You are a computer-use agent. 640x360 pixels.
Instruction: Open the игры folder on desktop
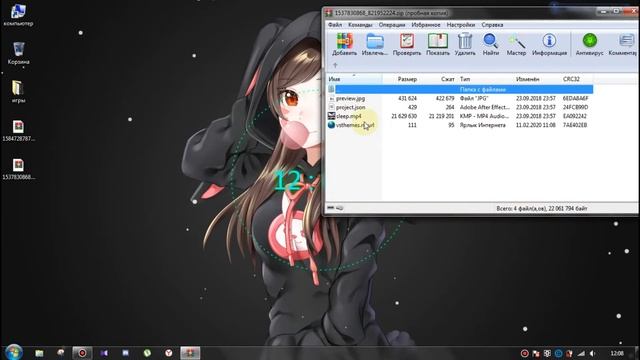(x=18, y=91)
